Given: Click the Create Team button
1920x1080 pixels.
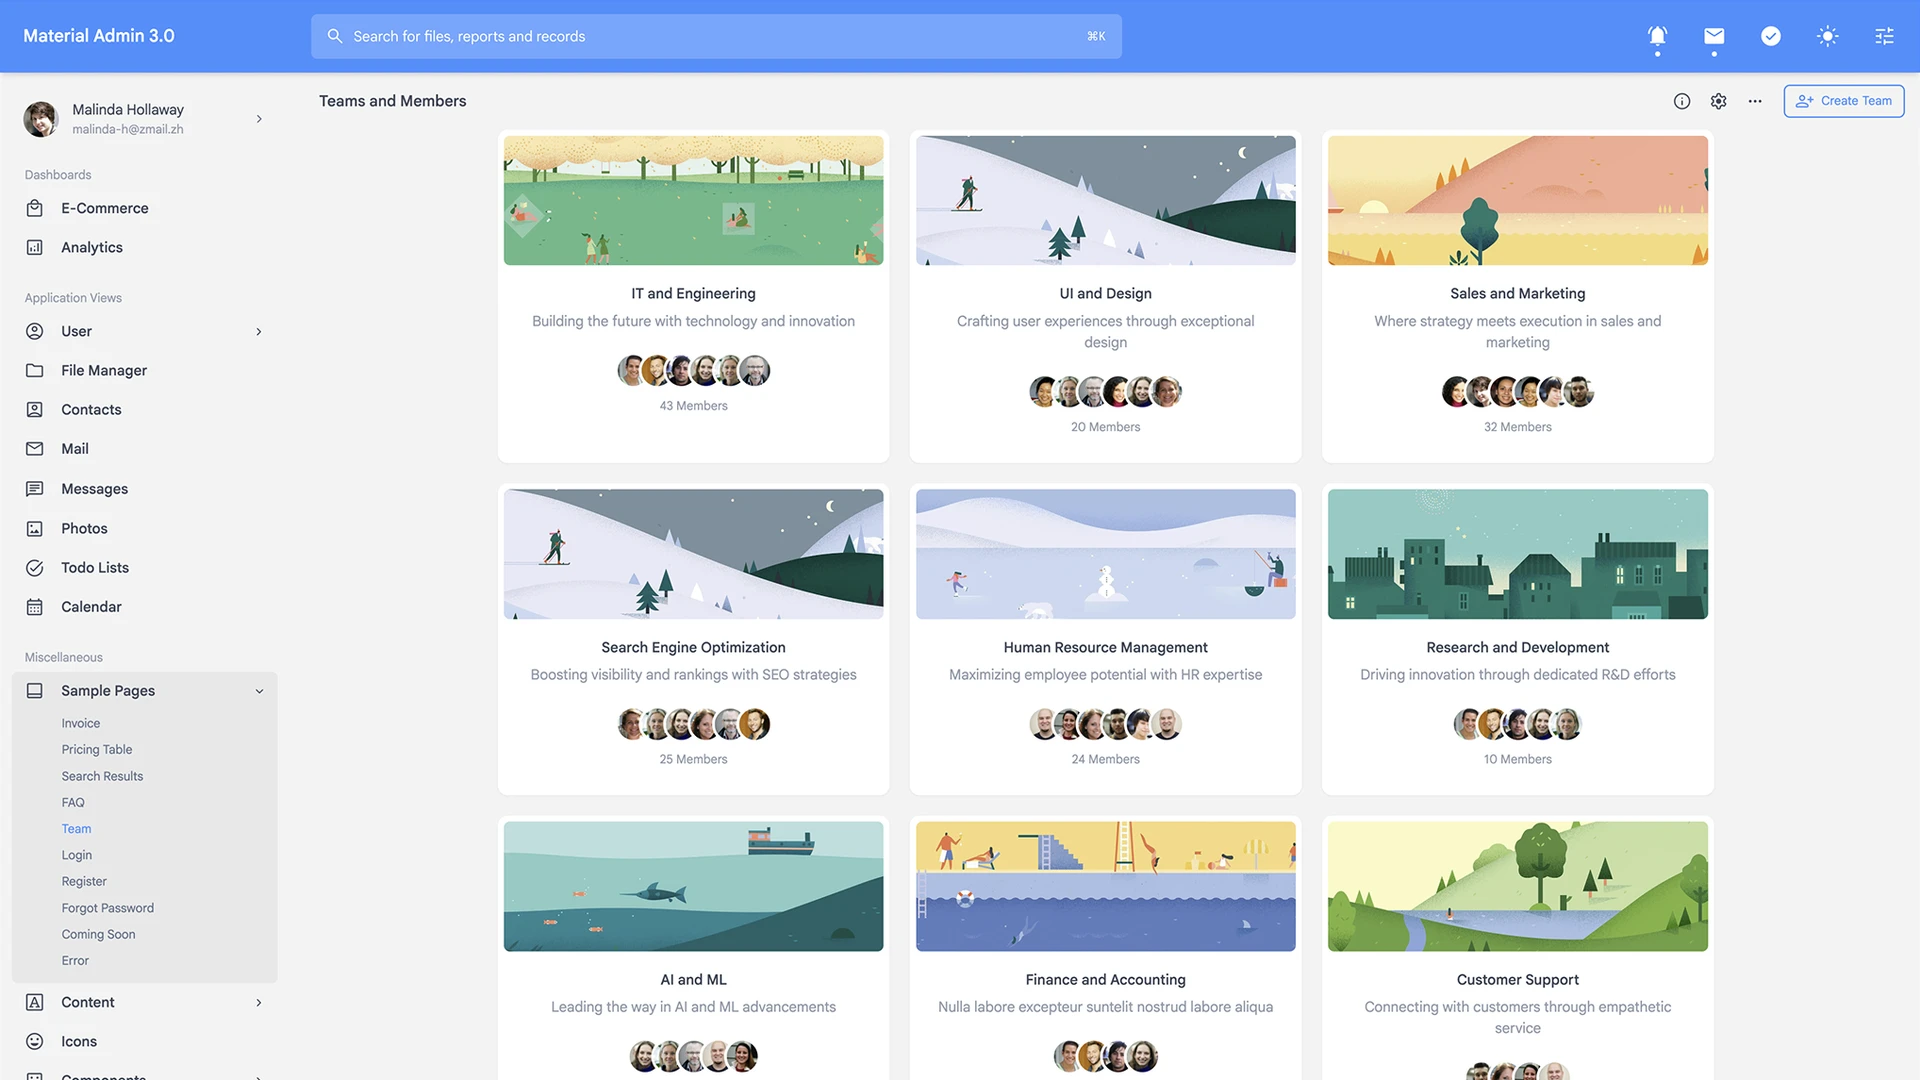Looking at the screenshot, I should click(x=1843, y=101).
